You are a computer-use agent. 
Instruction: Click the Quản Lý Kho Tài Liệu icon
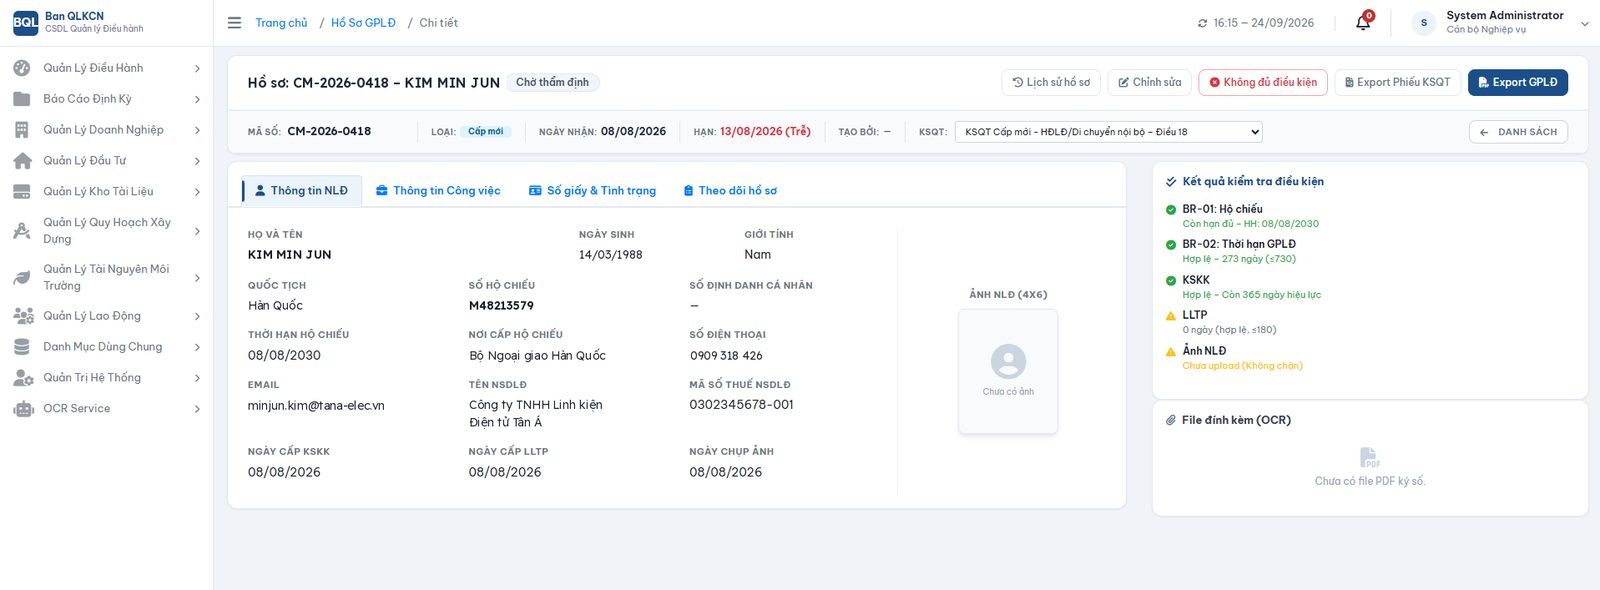coord(22,192)
